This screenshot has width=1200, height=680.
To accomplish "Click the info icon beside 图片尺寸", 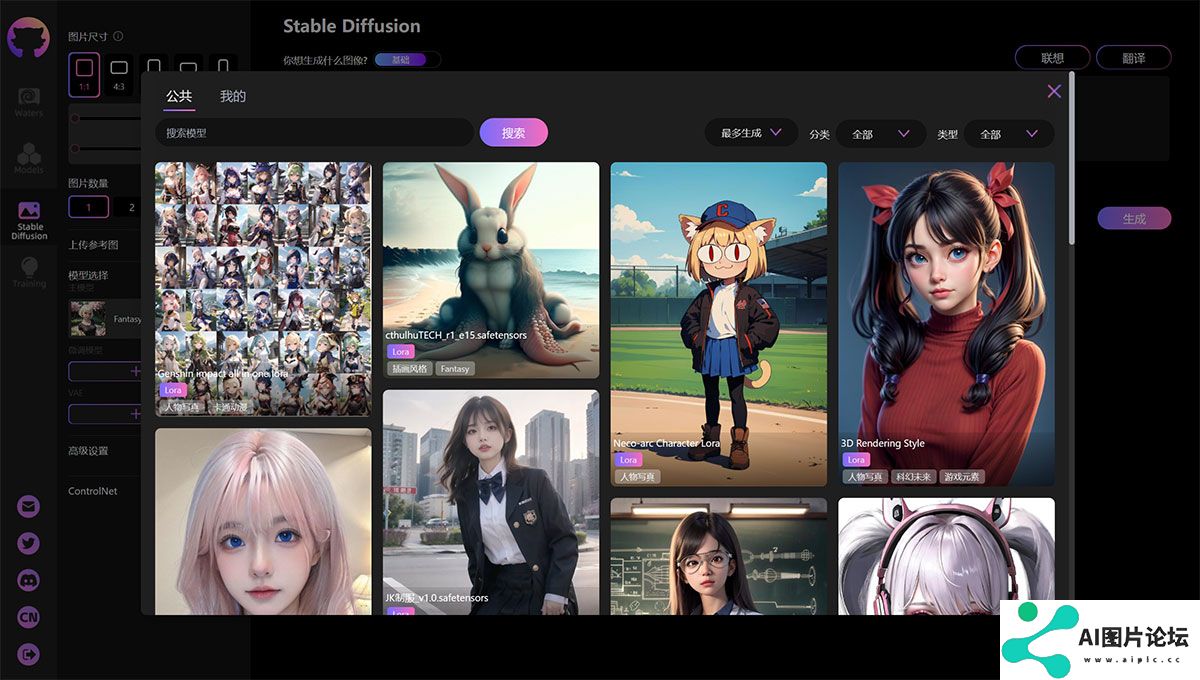I will [118, 36].
